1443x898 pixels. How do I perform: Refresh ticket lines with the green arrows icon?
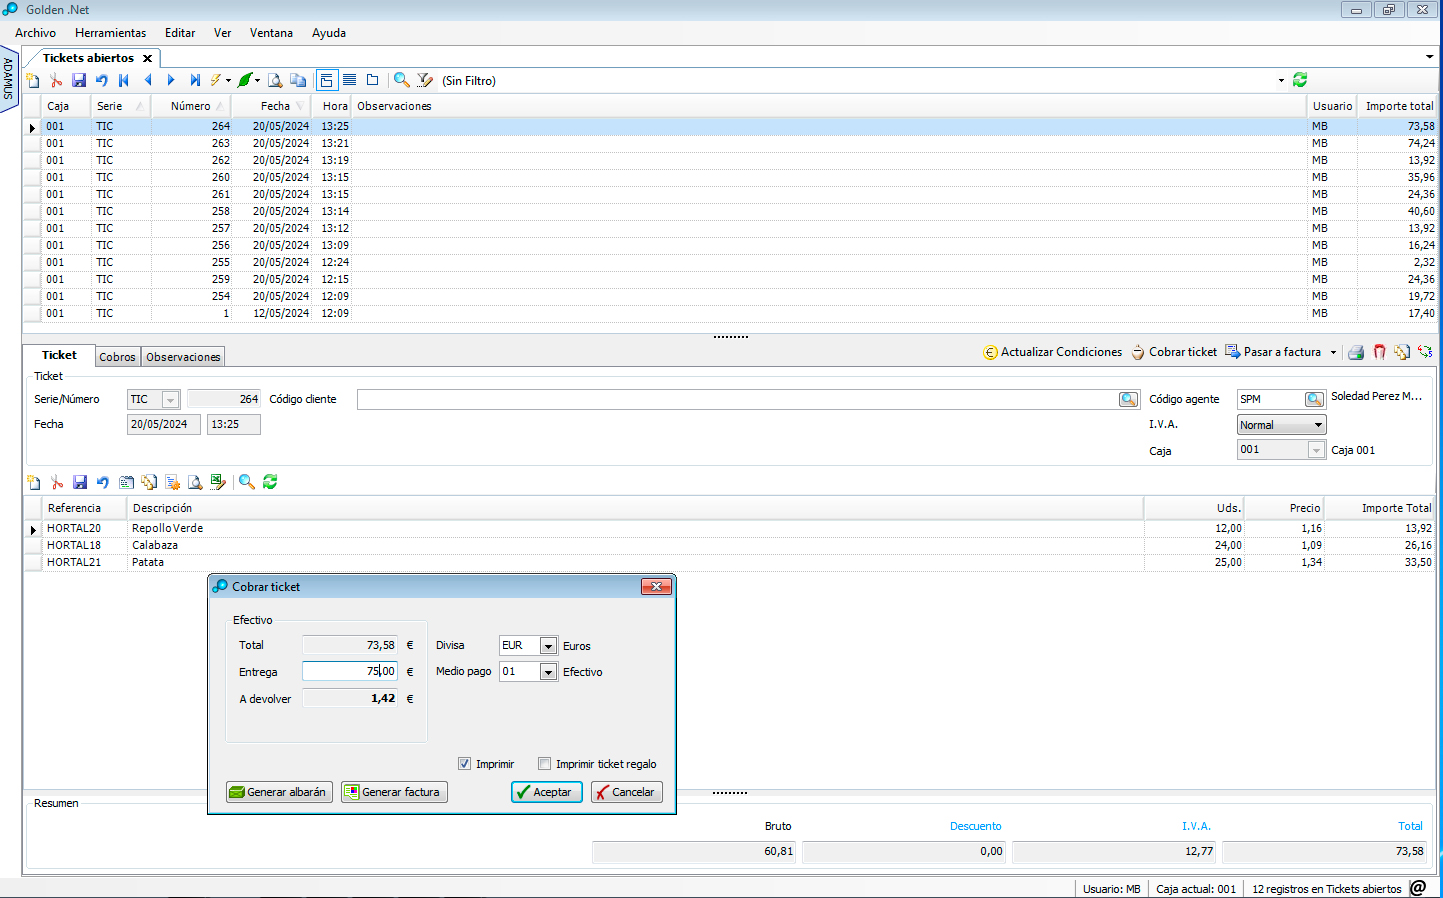point(270,482)
